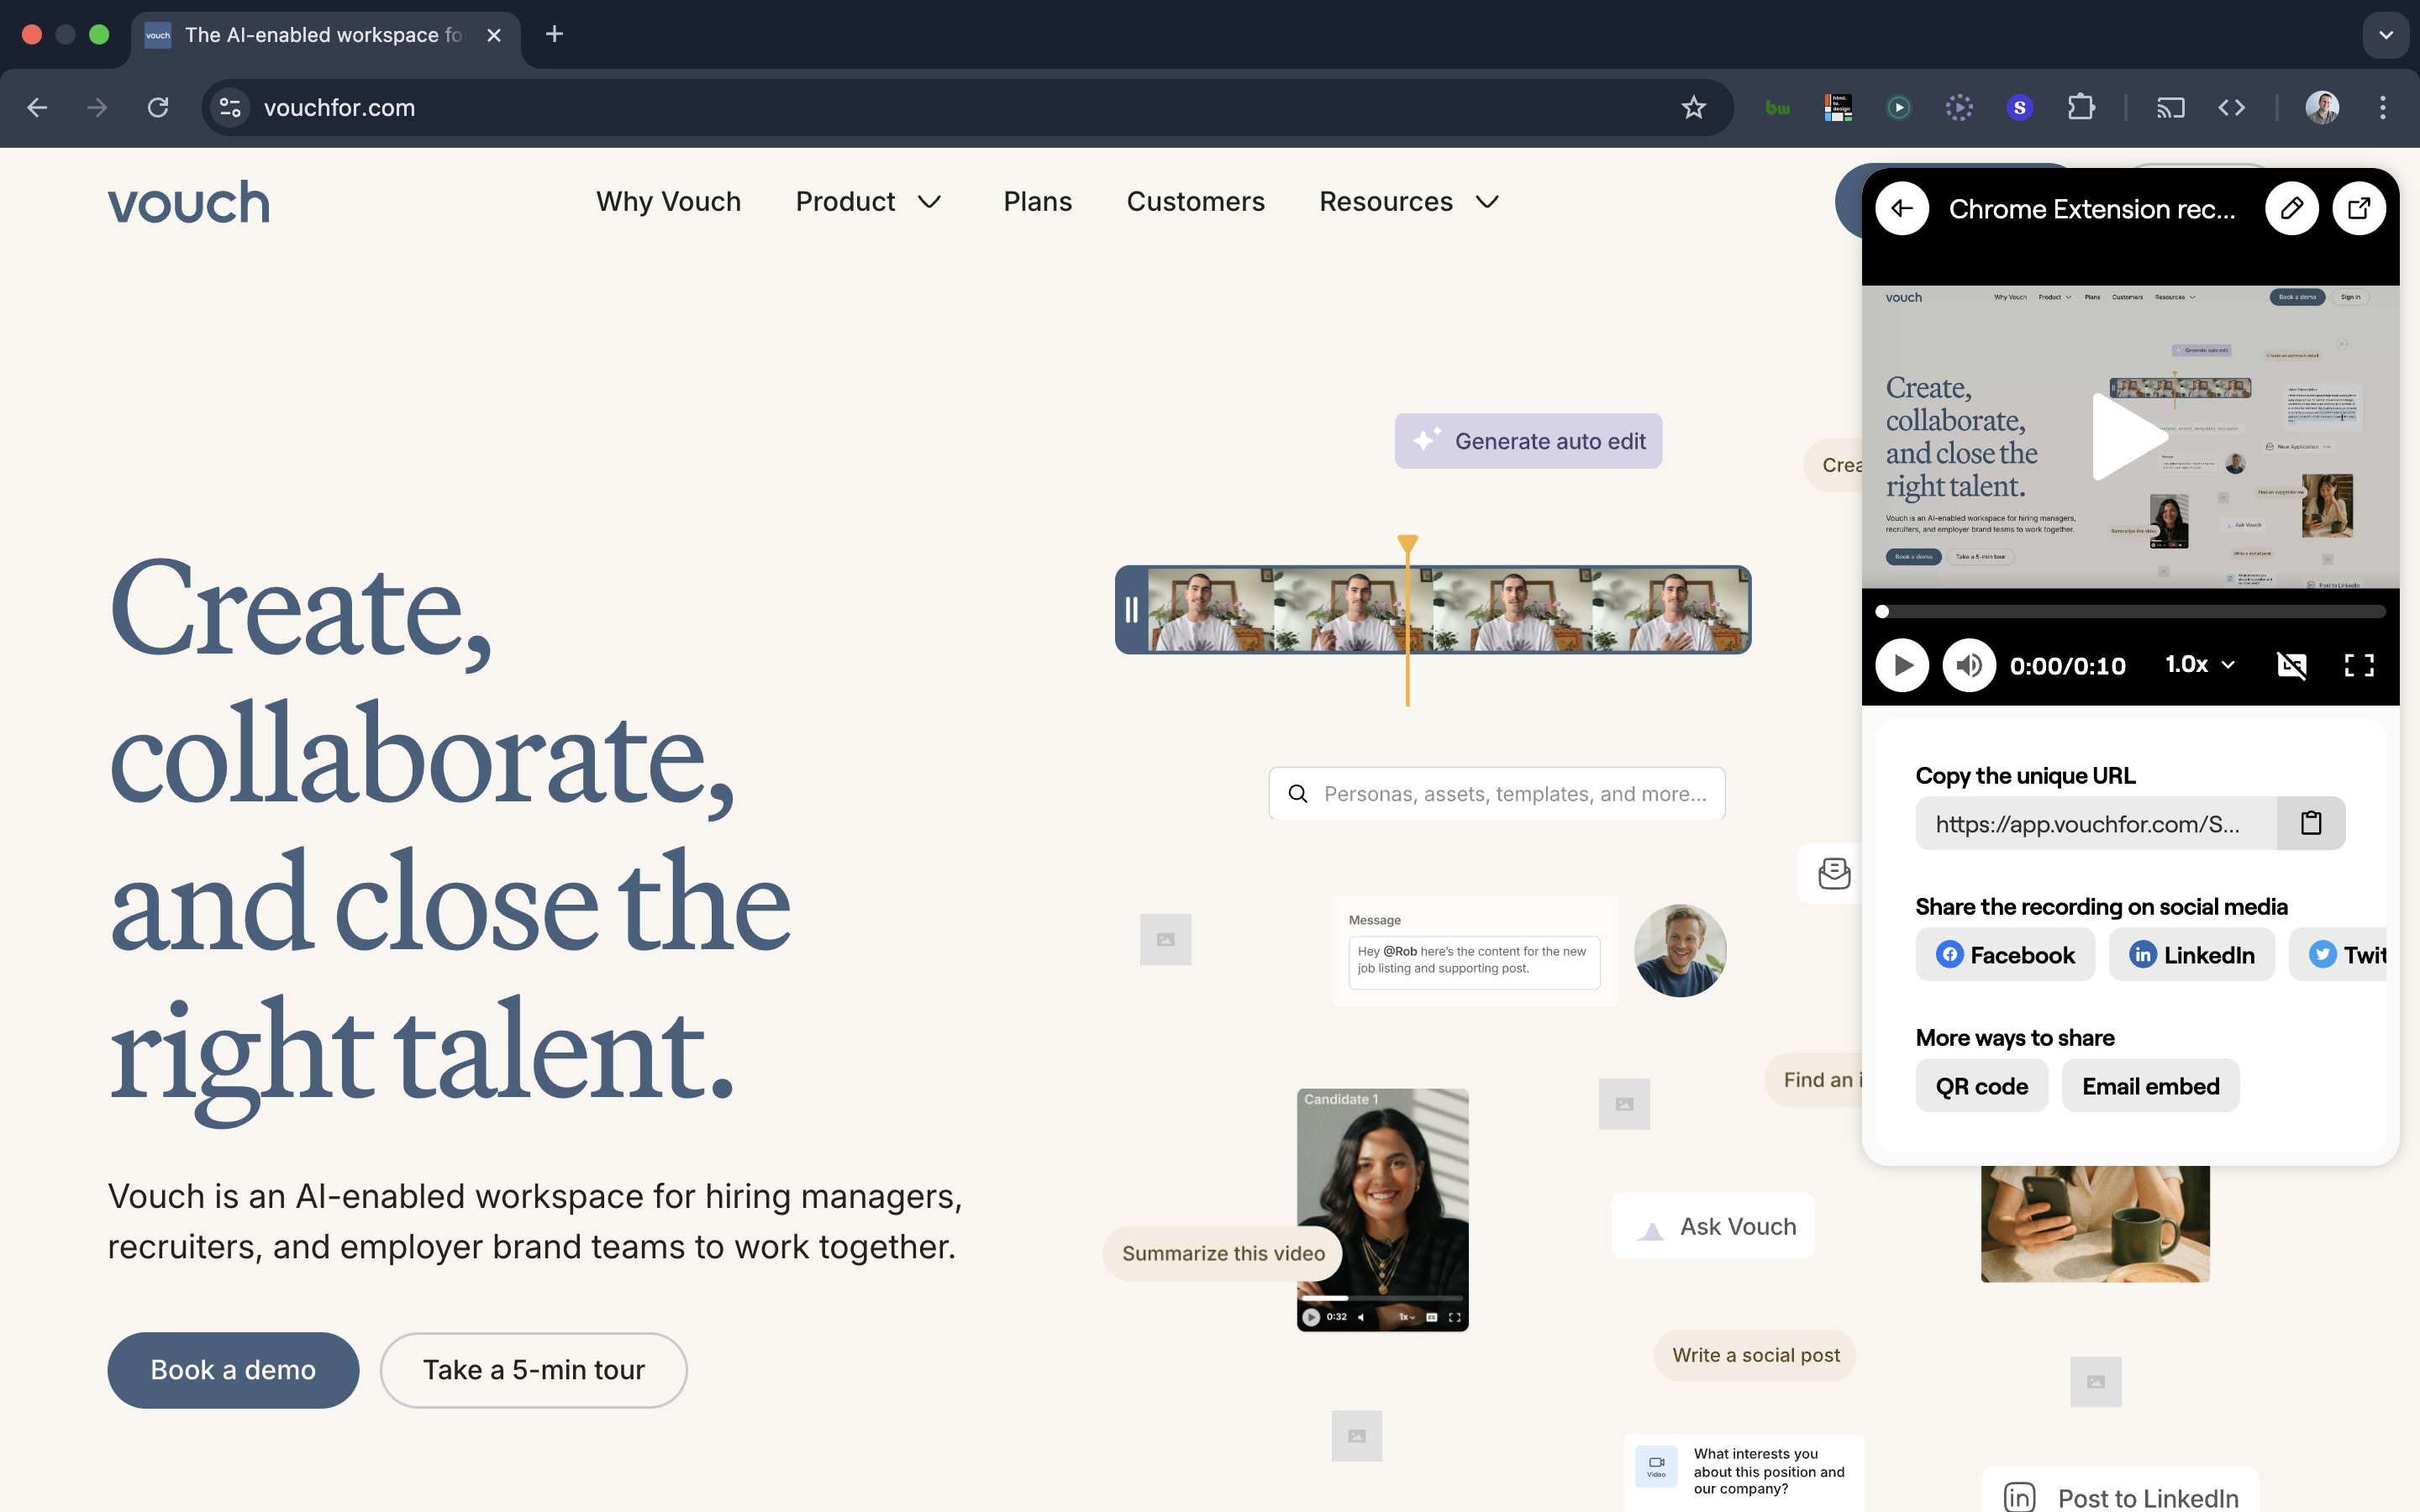This screenshot has height=1512, width=2420.
Task: Mute the recording volume
Action: click(x=1969, y=665)
